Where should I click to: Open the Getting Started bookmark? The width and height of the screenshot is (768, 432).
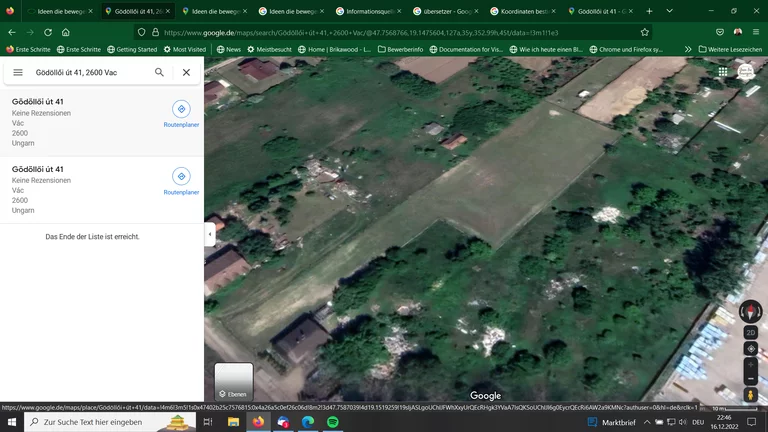pyautogui.click(x=132, y=49)
